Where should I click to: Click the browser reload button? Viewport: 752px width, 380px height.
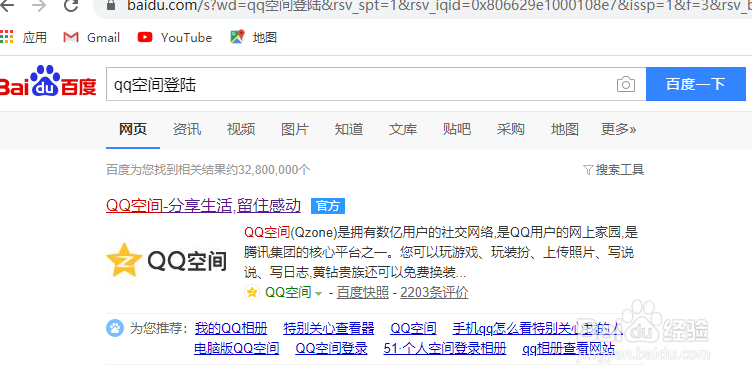tap(71, 5)
